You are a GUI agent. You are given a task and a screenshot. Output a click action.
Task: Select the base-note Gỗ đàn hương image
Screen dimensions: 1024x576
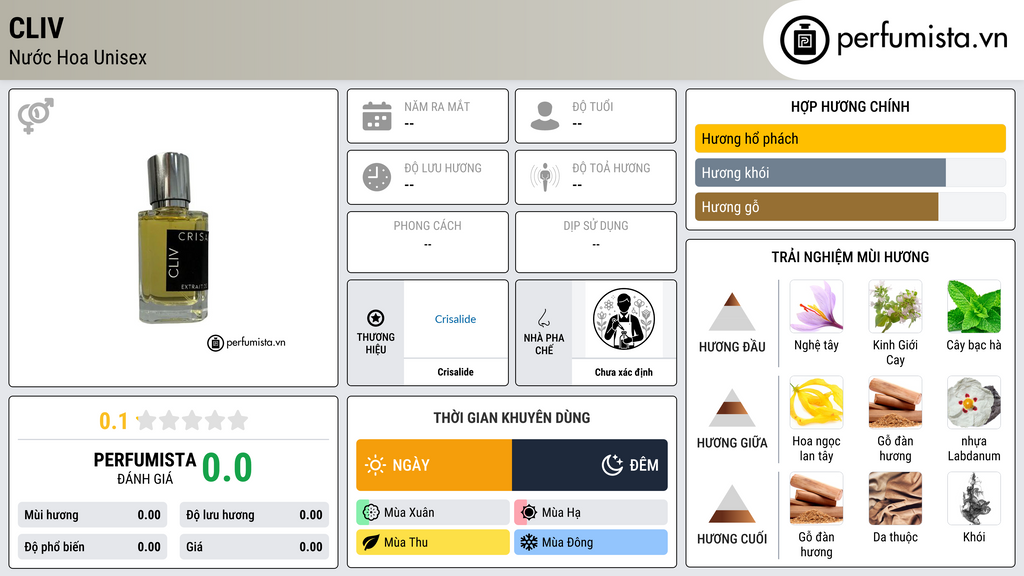816,498
